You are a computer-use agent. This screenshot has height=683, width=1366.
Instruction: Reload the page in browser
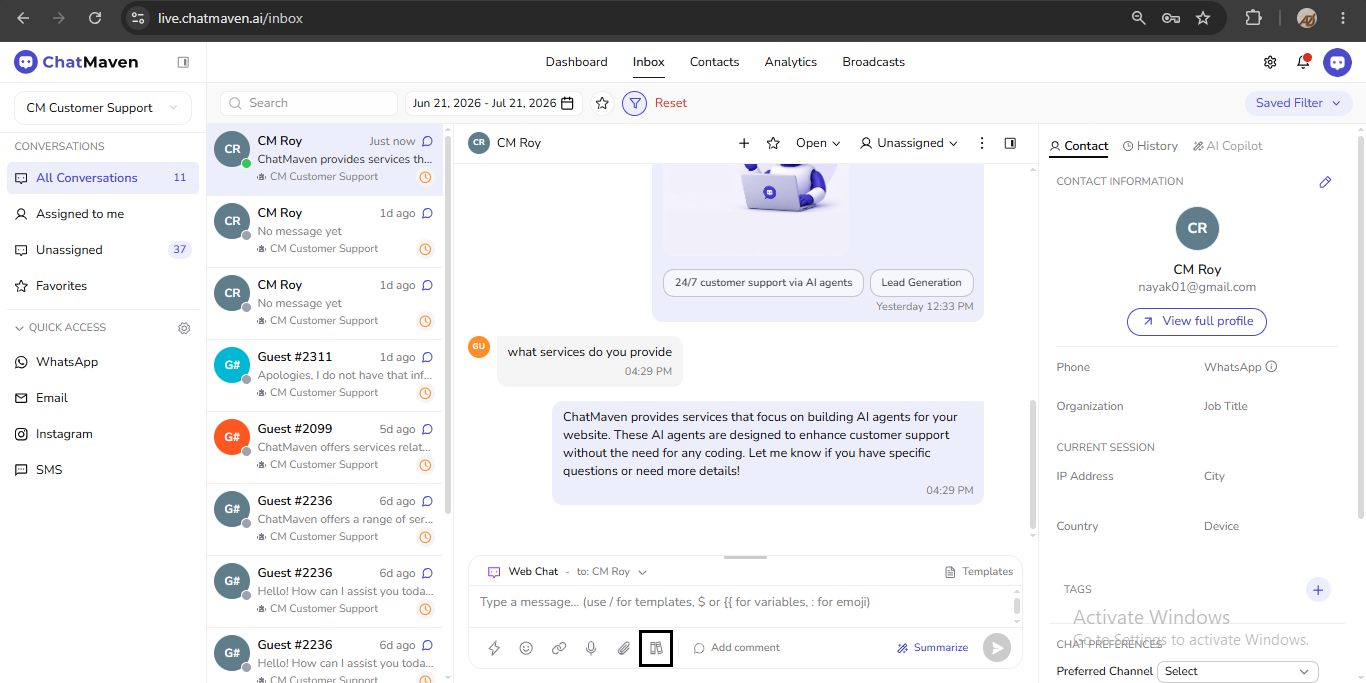click(95, 18)
